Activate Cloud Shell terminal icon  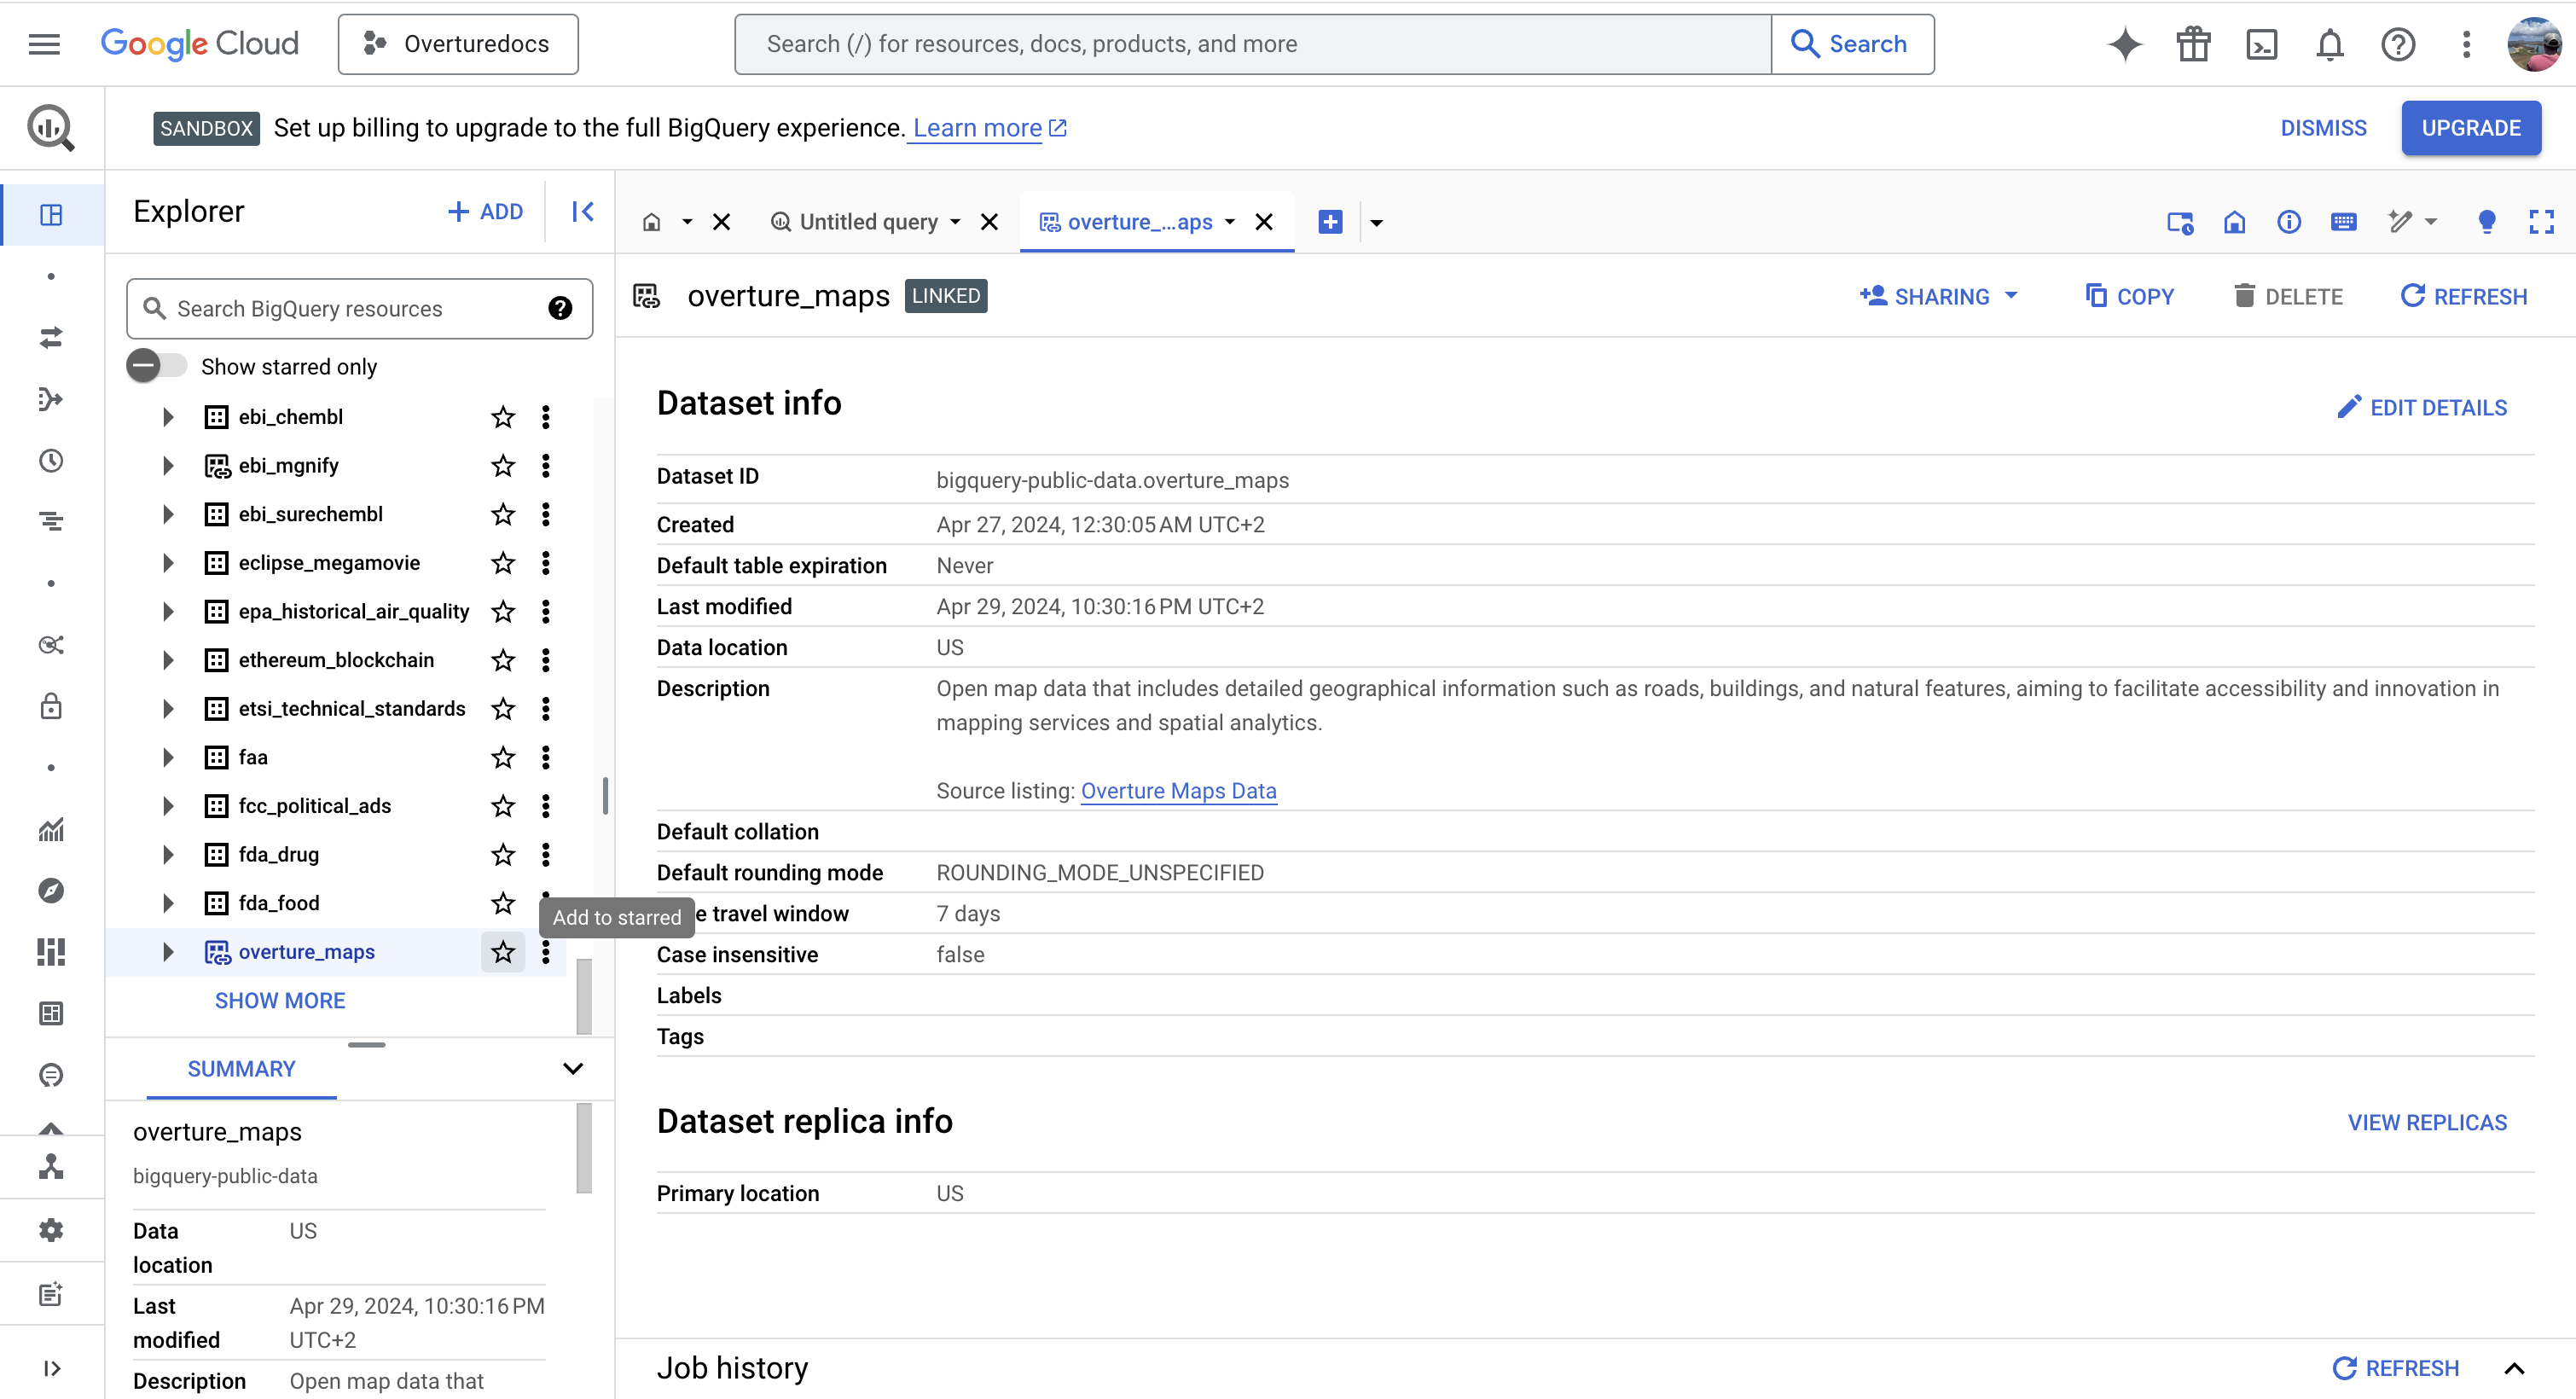point(2261,44)
